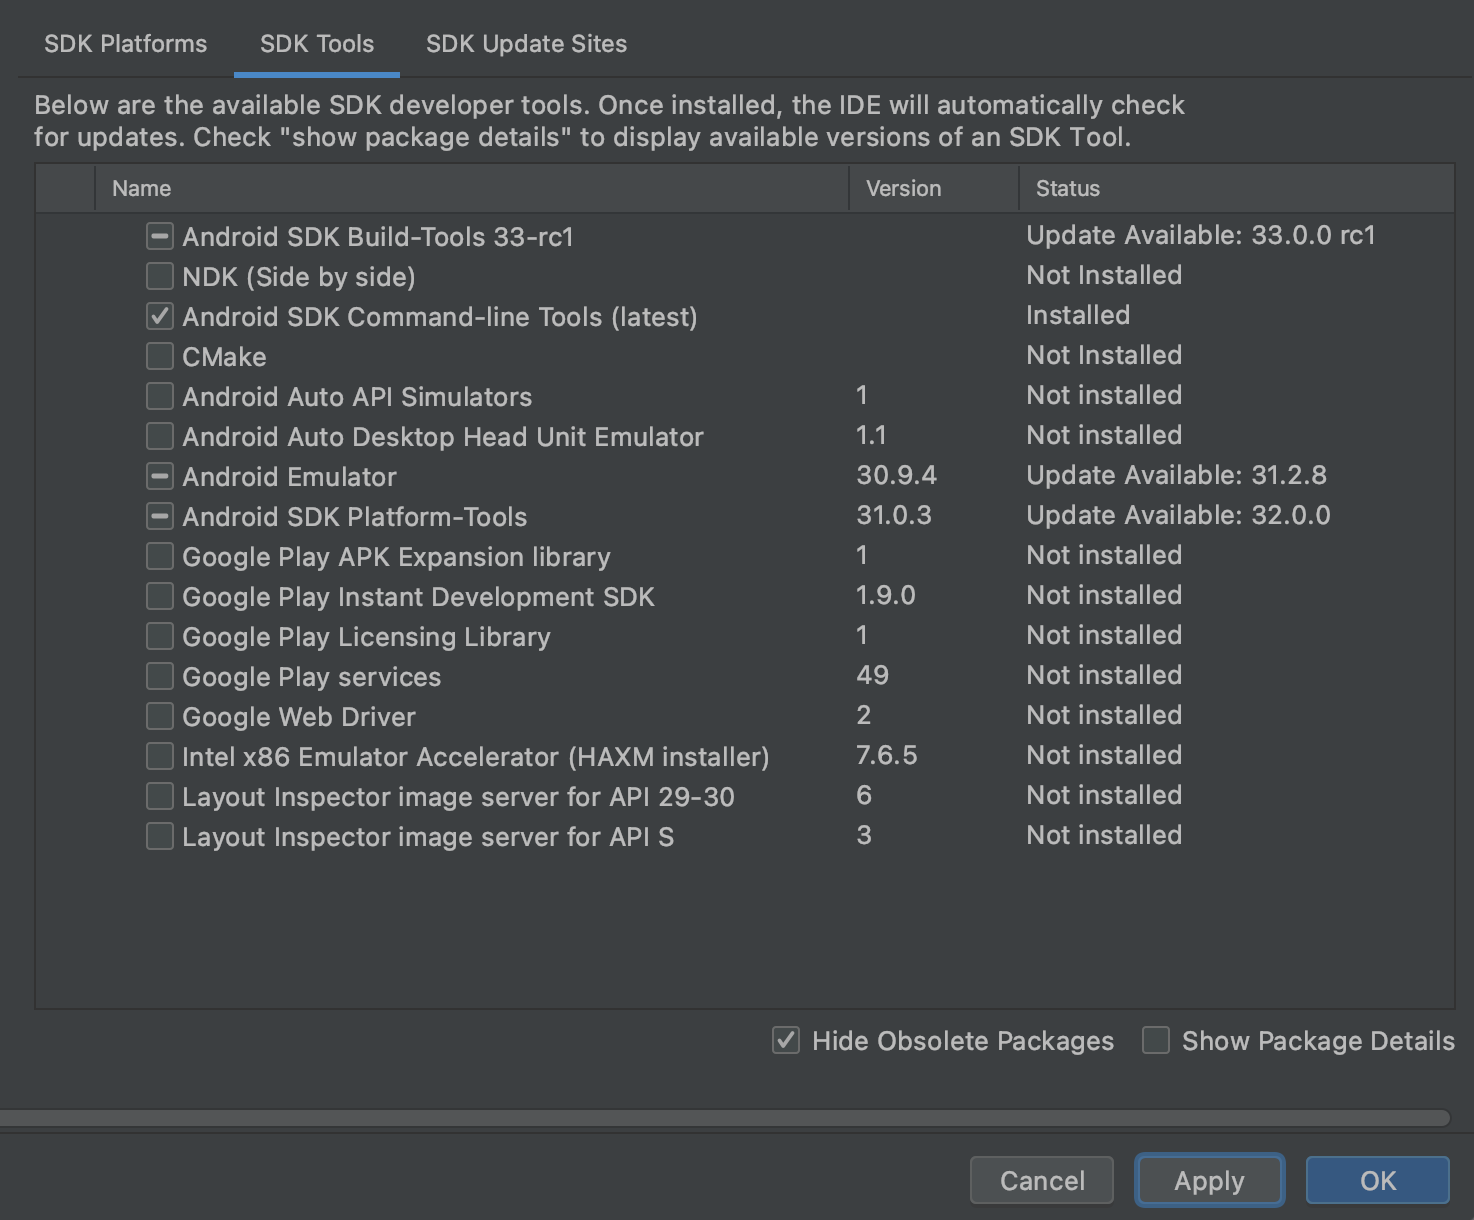The width and height of the screenshot is (1474, 1220).
Task: Click 'Not Installed' status of CMake row
Action: 1104,356
